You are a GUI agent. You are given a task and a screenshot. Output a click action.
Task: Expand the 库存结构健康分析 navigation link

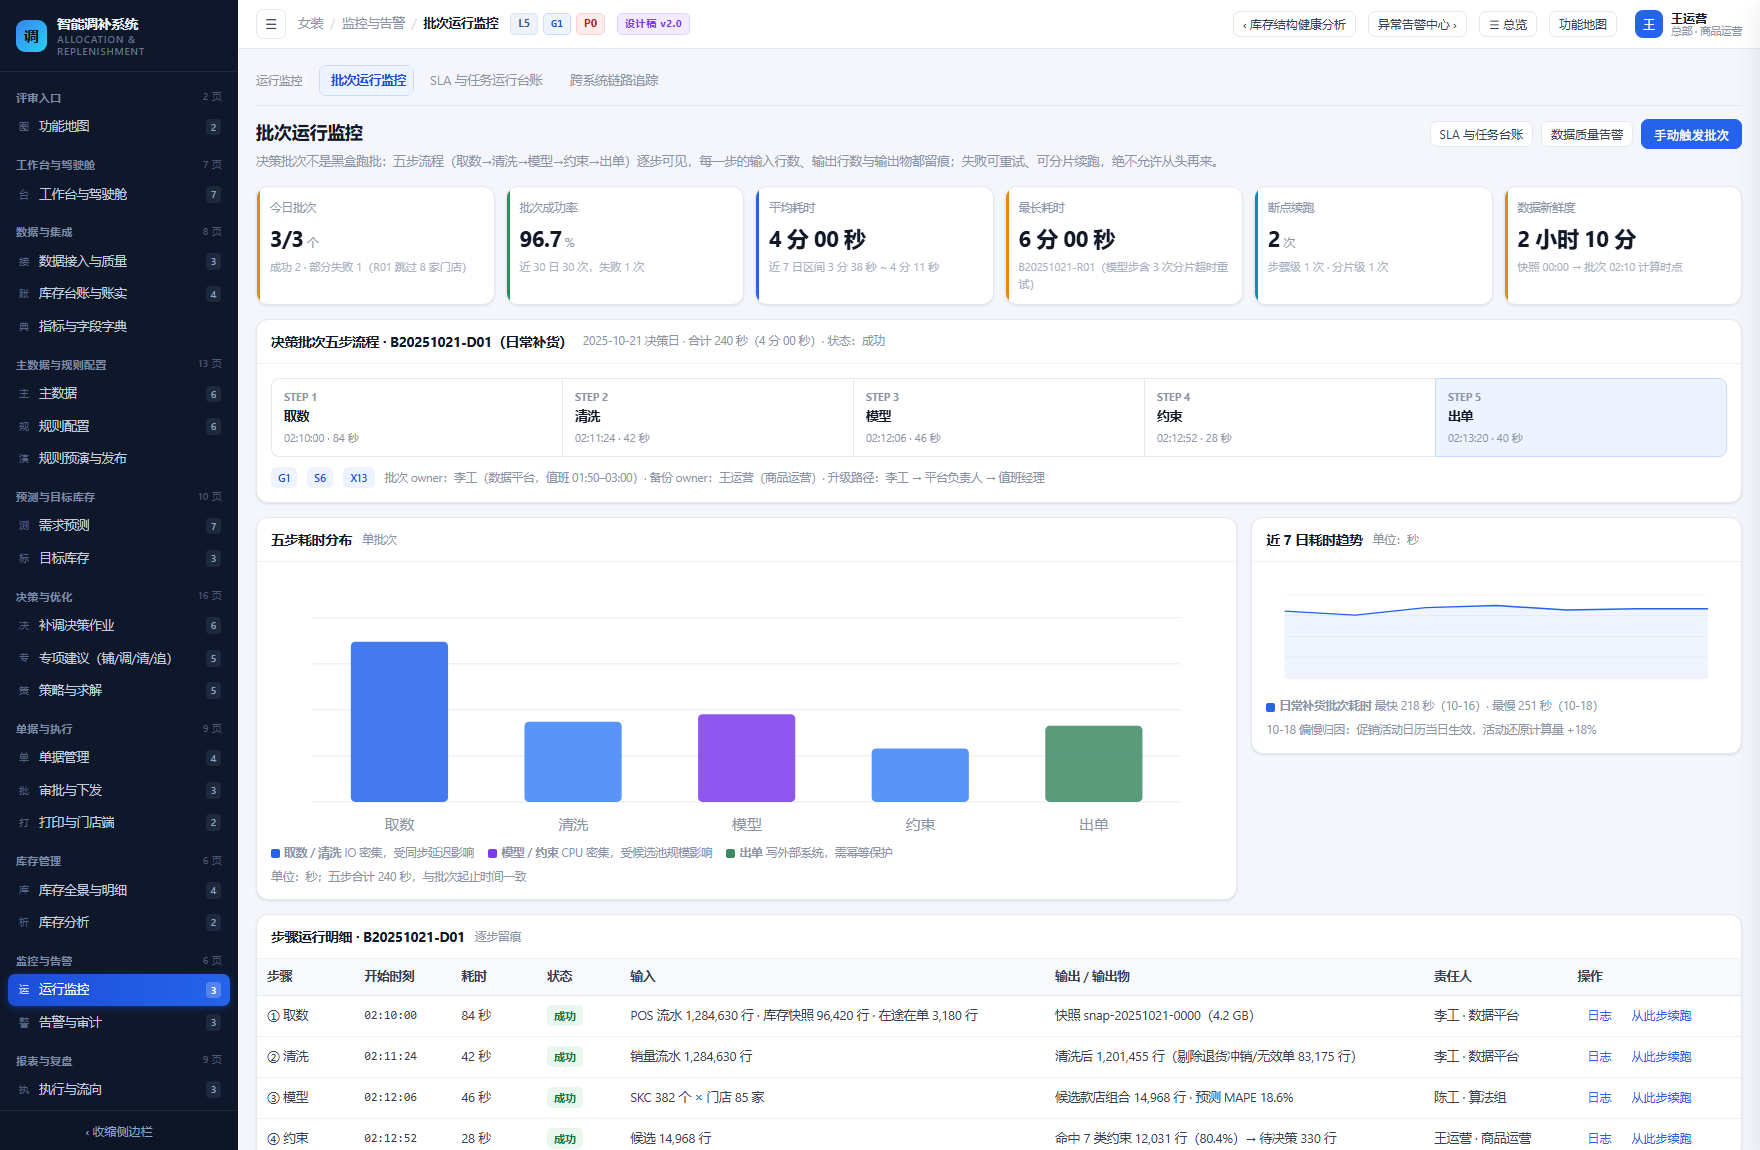(1294, 24)
